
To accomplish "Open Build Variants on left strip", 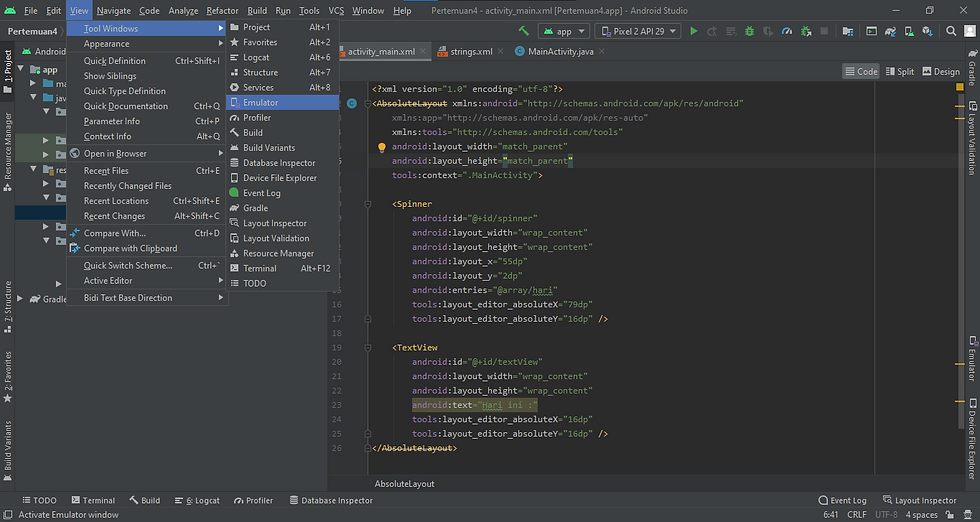I will click(8, 450).
